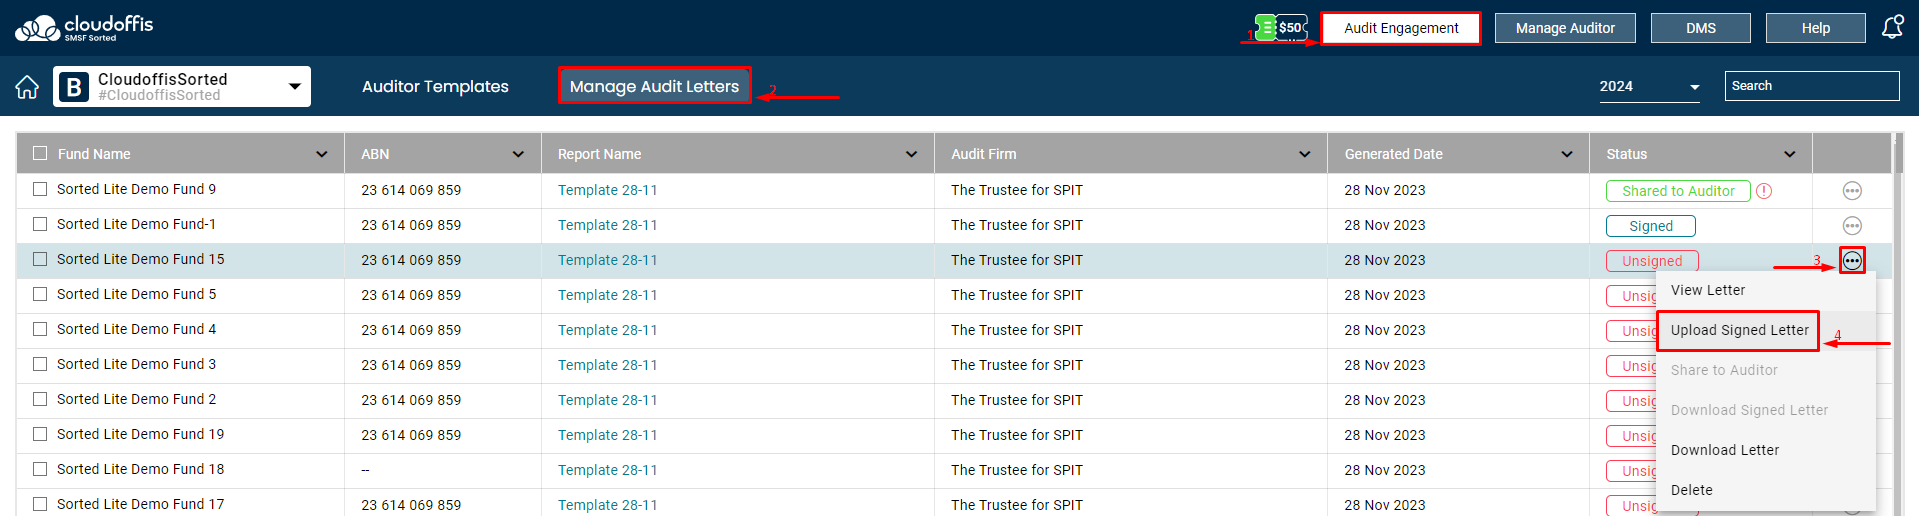Screen dimensions: 1919x516
Task: Open the ABN column dropdown
Action: click(x=518, y=154)
